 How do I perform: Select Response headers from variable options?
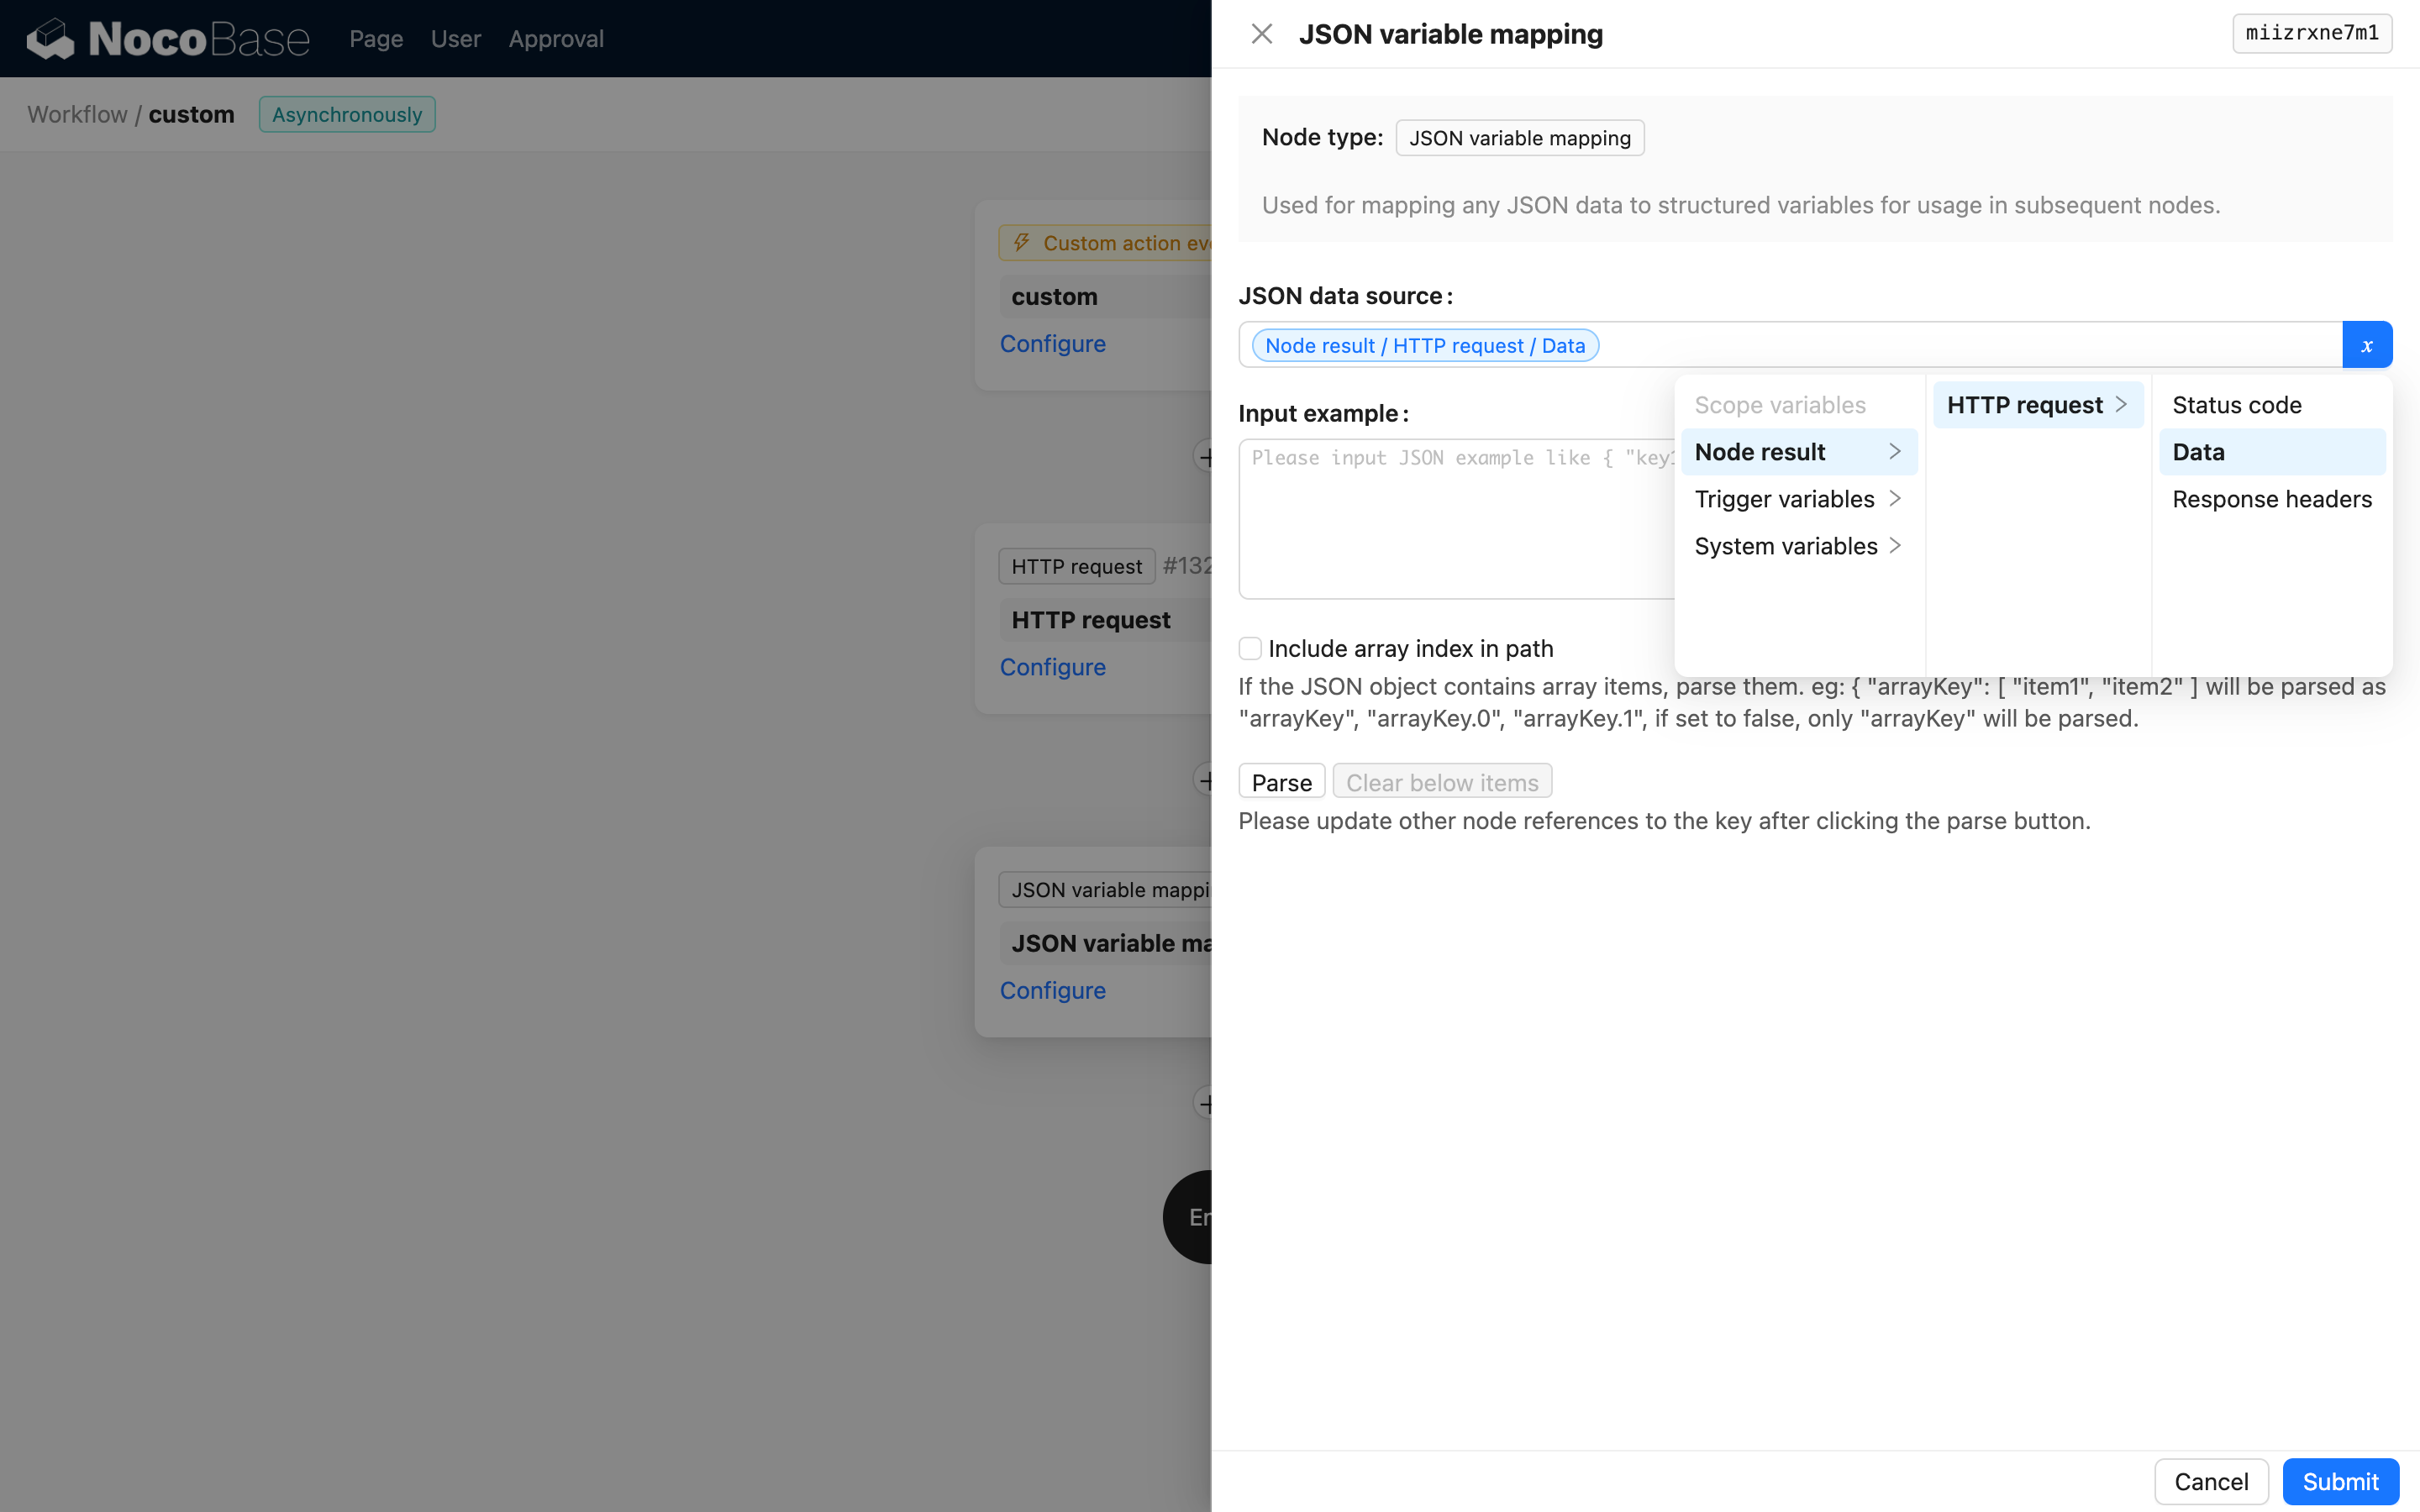[x=2271, y=499]
